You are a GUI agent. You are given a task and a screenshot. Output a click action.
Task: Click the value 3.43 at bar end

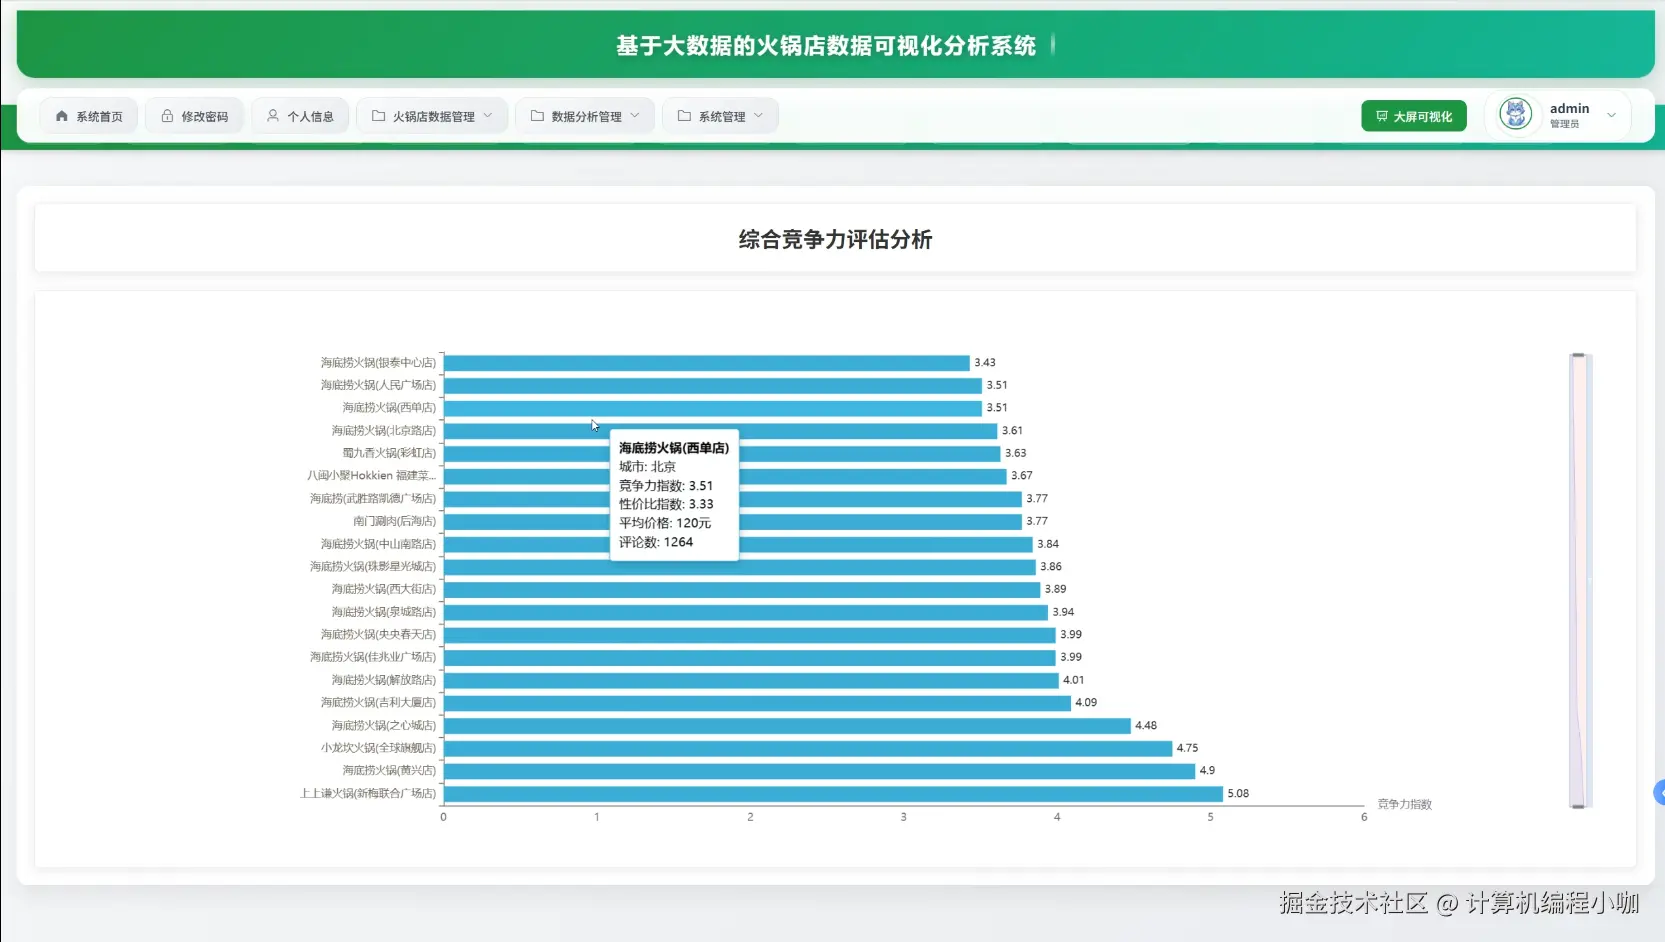pyautogui.click(x=985, y=363)
